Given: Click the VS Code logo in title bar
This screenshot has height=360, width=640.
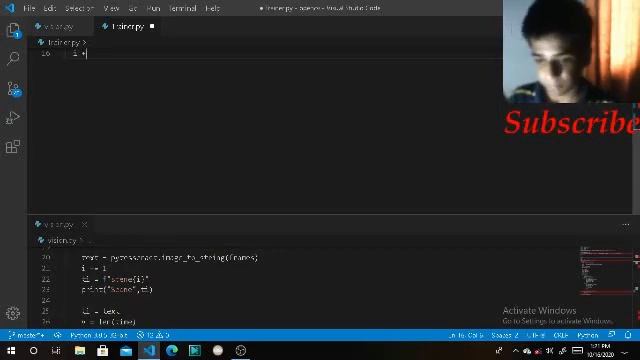Looking at the screenshot, I should (9, 8).
